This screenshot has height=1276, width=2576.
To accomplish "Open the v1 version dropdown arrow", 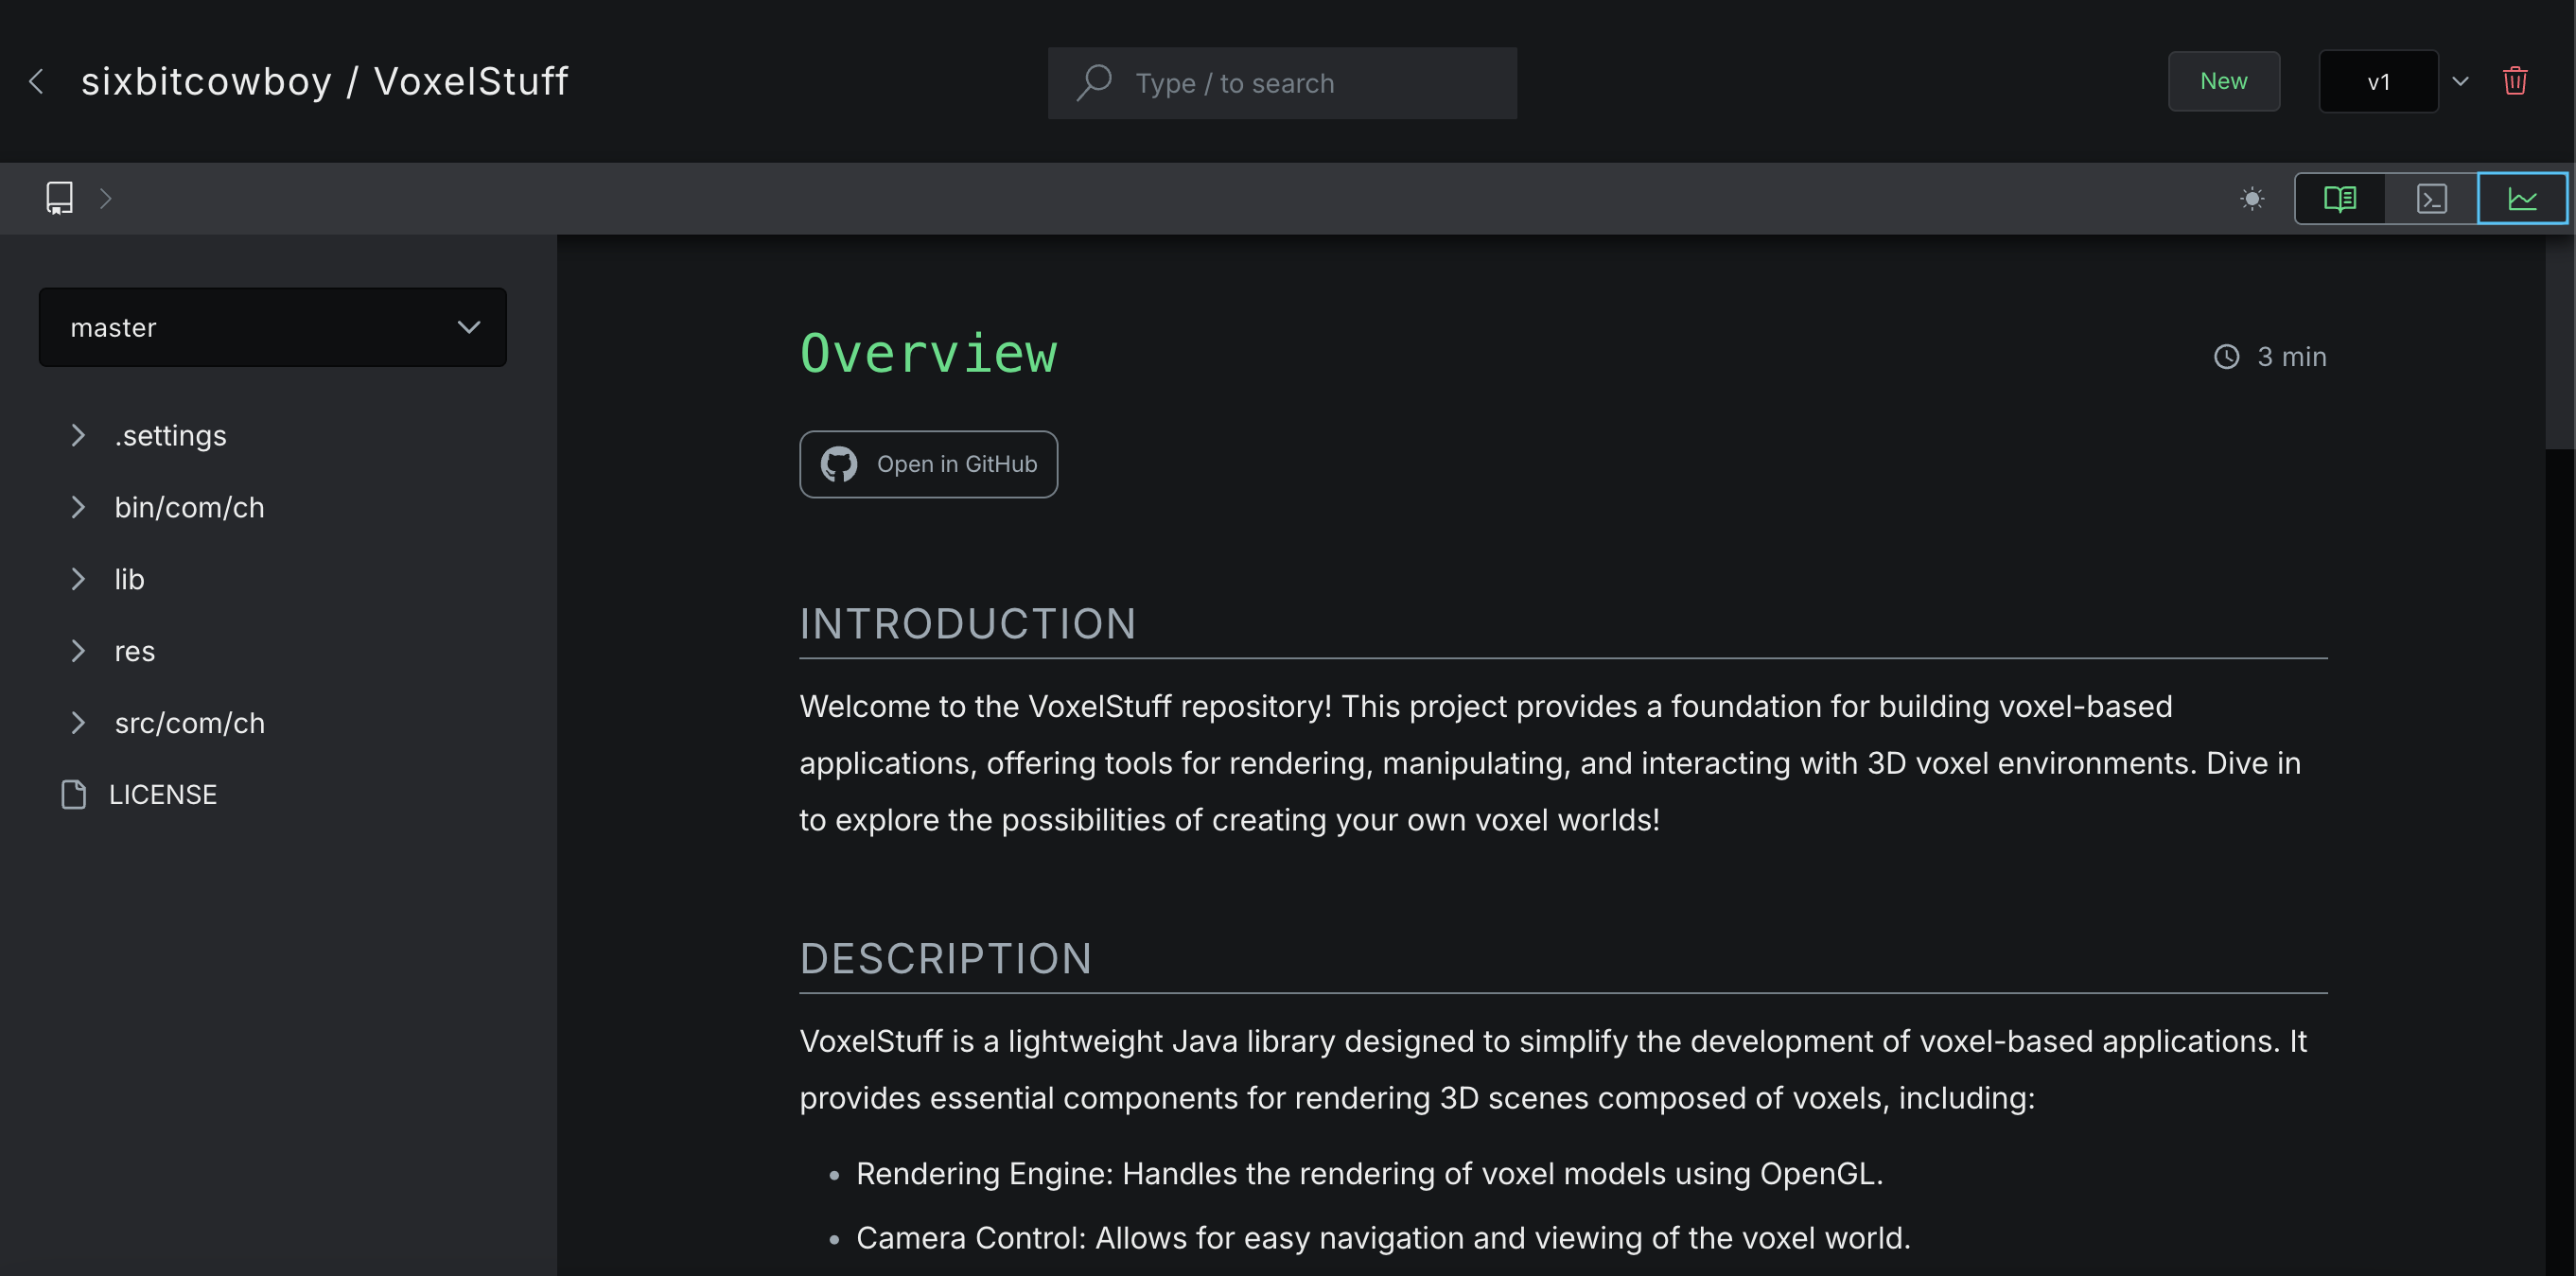I will pyautogui.click(x=2461, y=81).
